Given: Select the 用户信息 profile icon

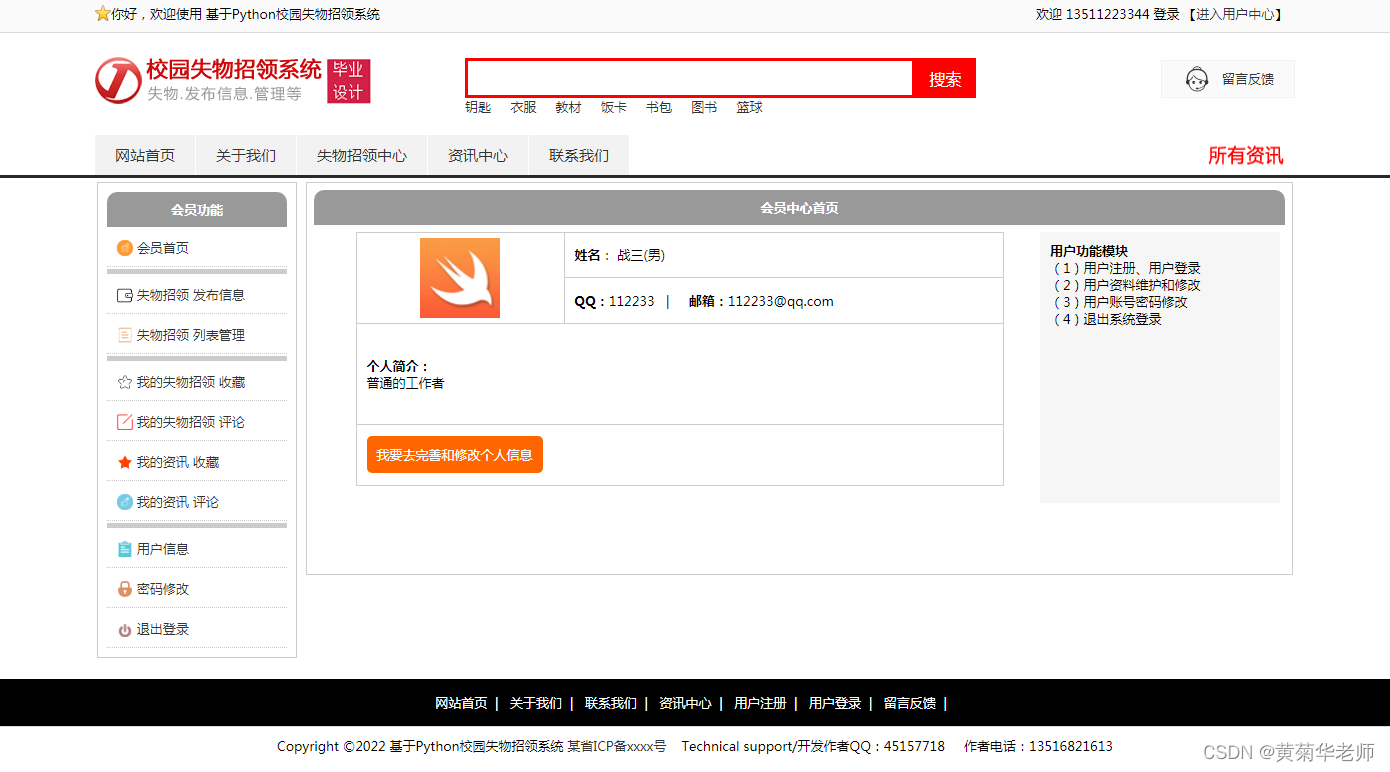Looking at the screenshot, I should pyautogui.click(x=125, y=548).
